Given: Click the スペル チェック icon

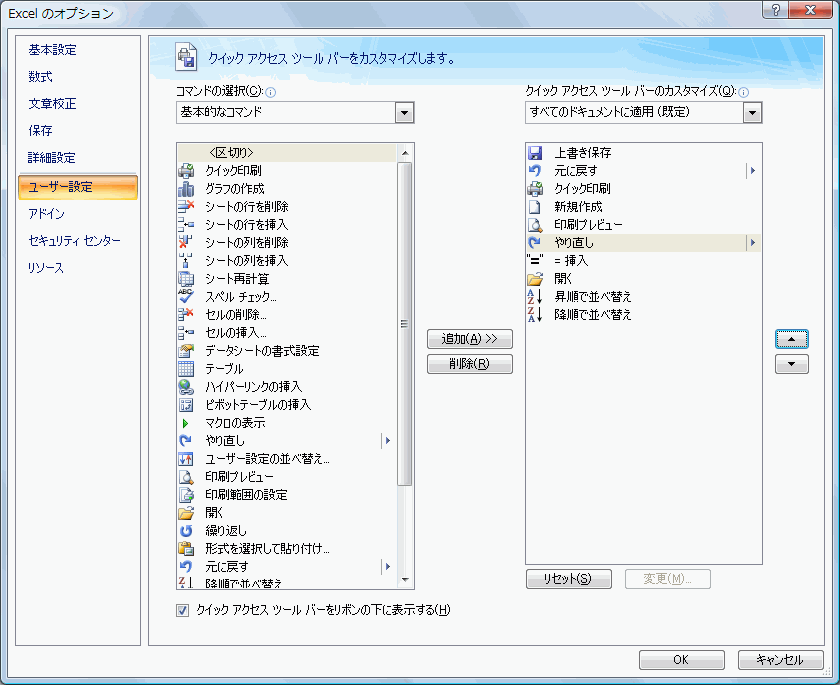Looking at the screenshot, I should [186, 297].
